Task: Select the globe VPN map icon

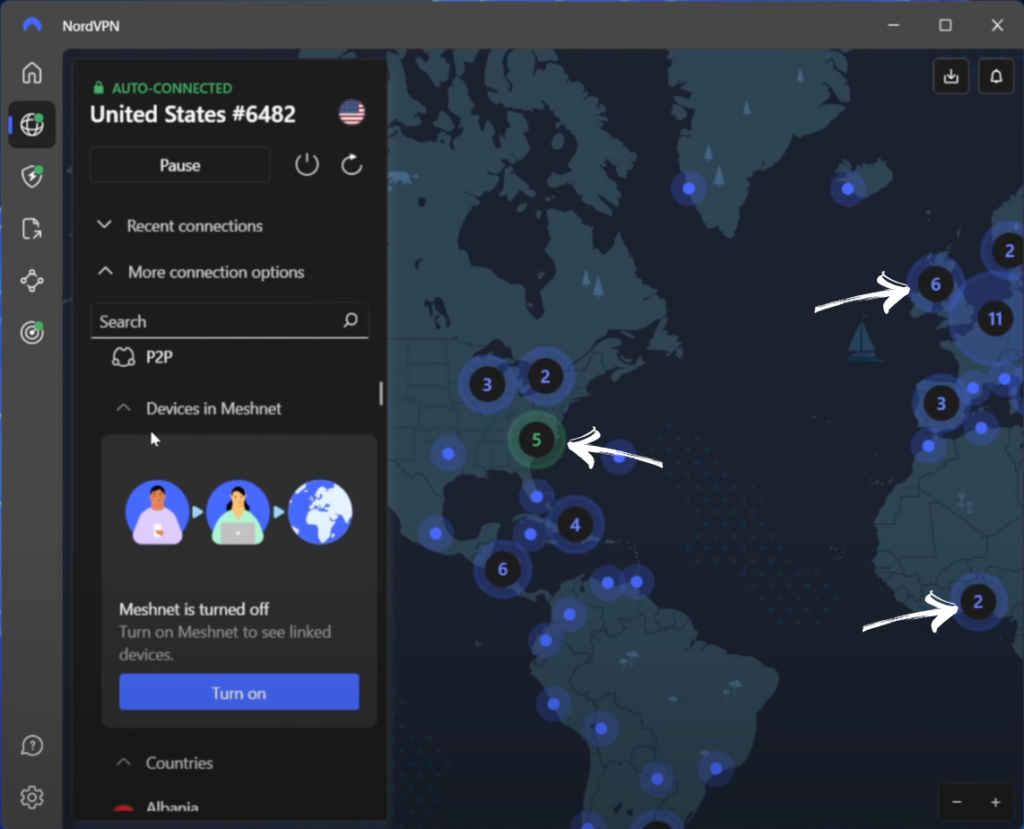Action: (32, 125)
